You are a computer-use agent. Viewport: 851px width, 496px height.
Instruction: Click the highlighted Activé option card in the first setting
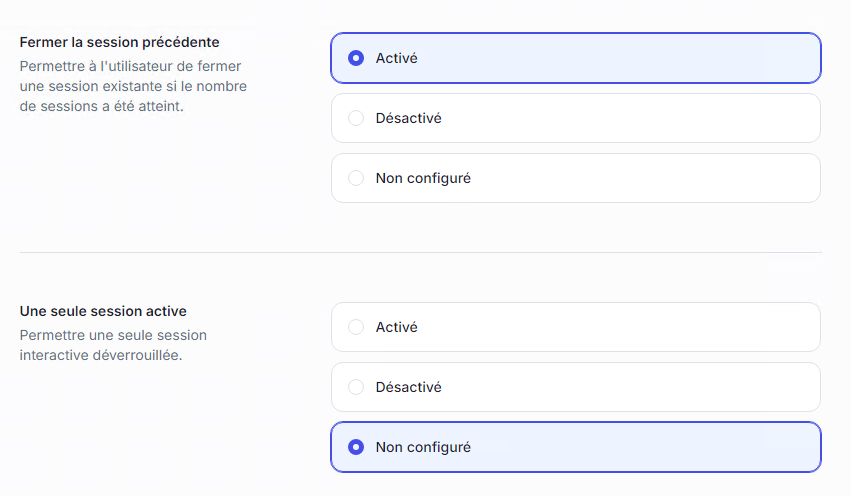(600, 58)
